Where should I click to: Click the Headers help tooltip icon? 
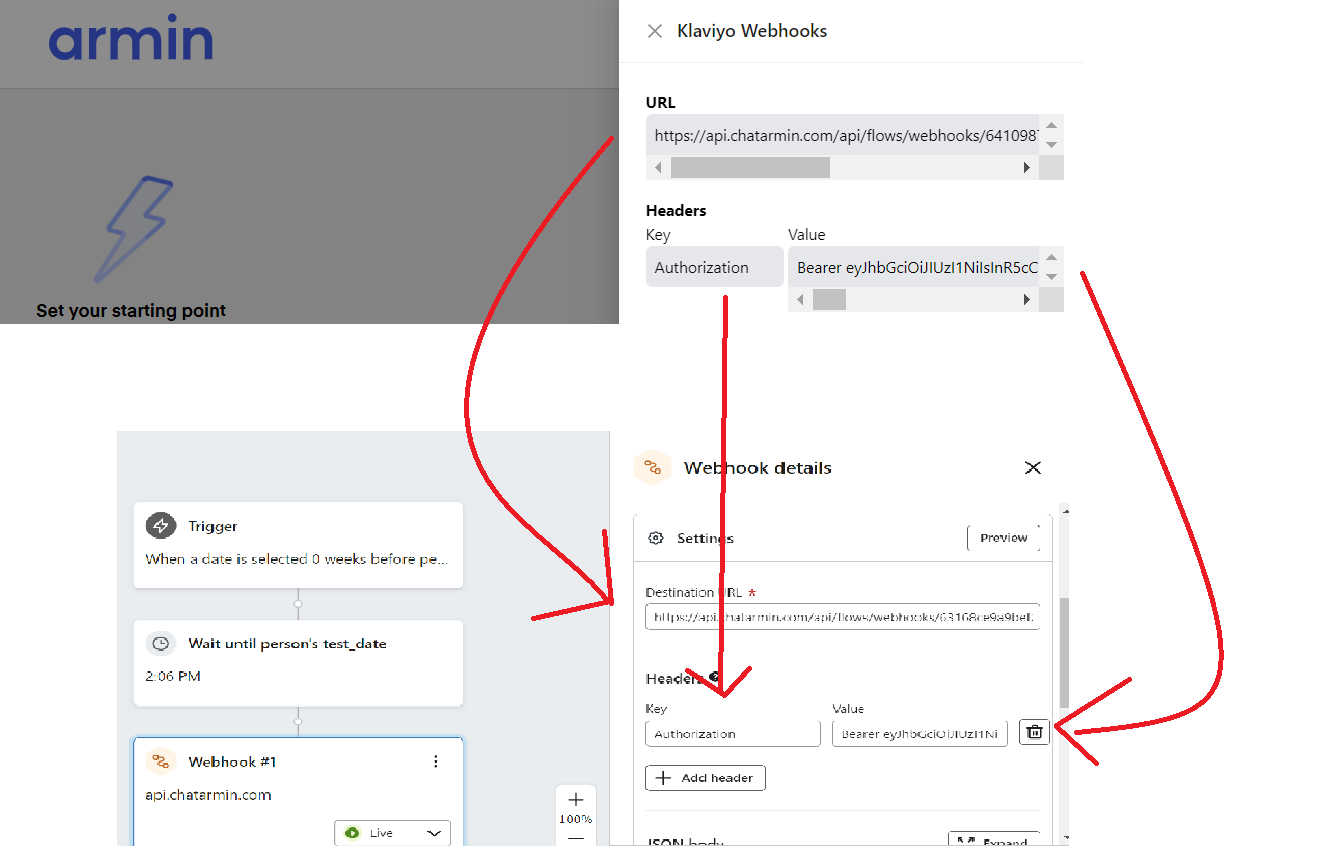click(x=714, y=677)
